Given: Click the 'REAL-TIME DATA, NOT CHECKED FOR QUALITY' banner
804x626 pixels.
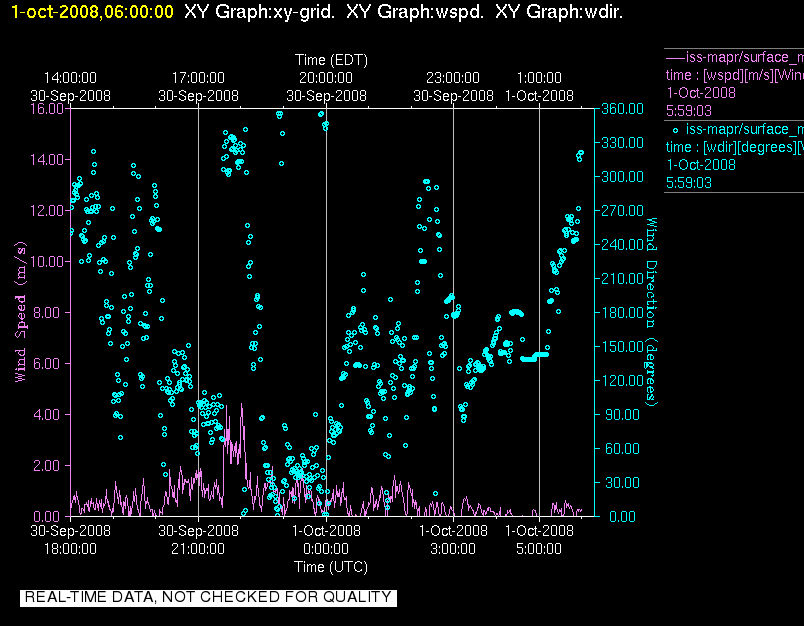Looking at the screenshot, I should coord(208,598).
